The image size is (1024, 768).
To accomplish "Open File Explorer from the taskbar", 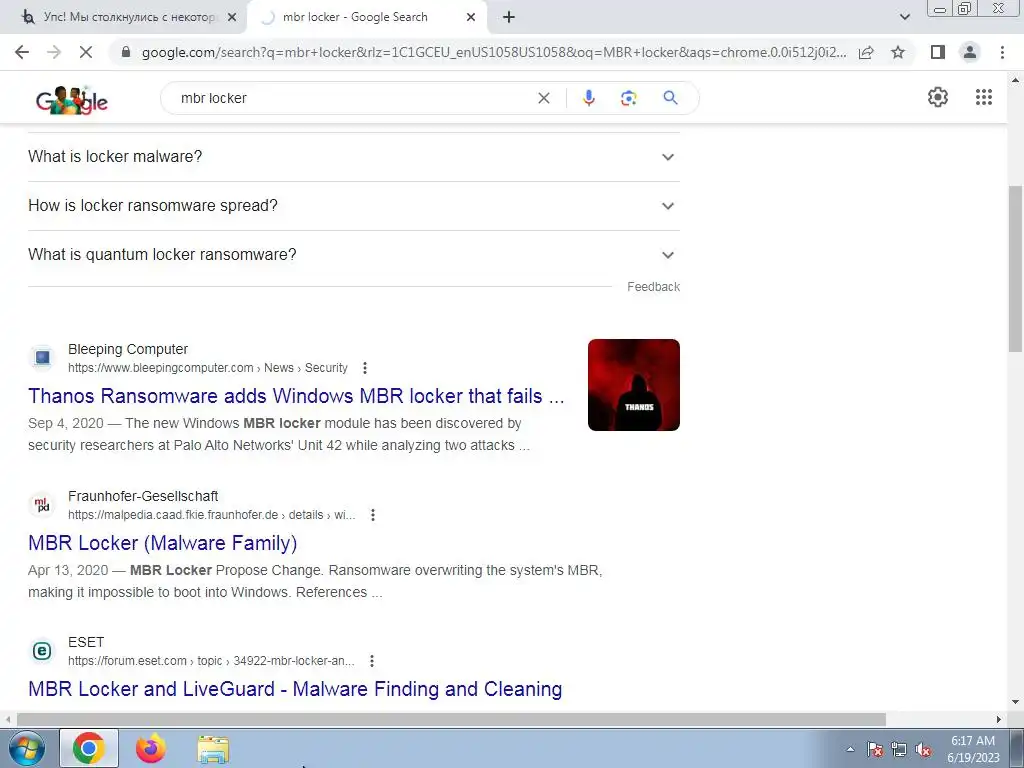I will click(213, 749).
